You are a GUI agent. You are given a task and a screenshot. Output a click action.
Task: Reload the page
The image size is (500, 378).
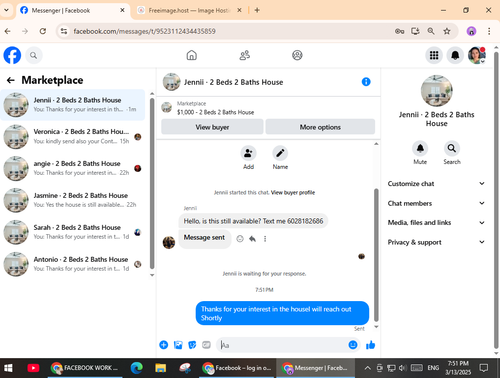coord(43,31)
